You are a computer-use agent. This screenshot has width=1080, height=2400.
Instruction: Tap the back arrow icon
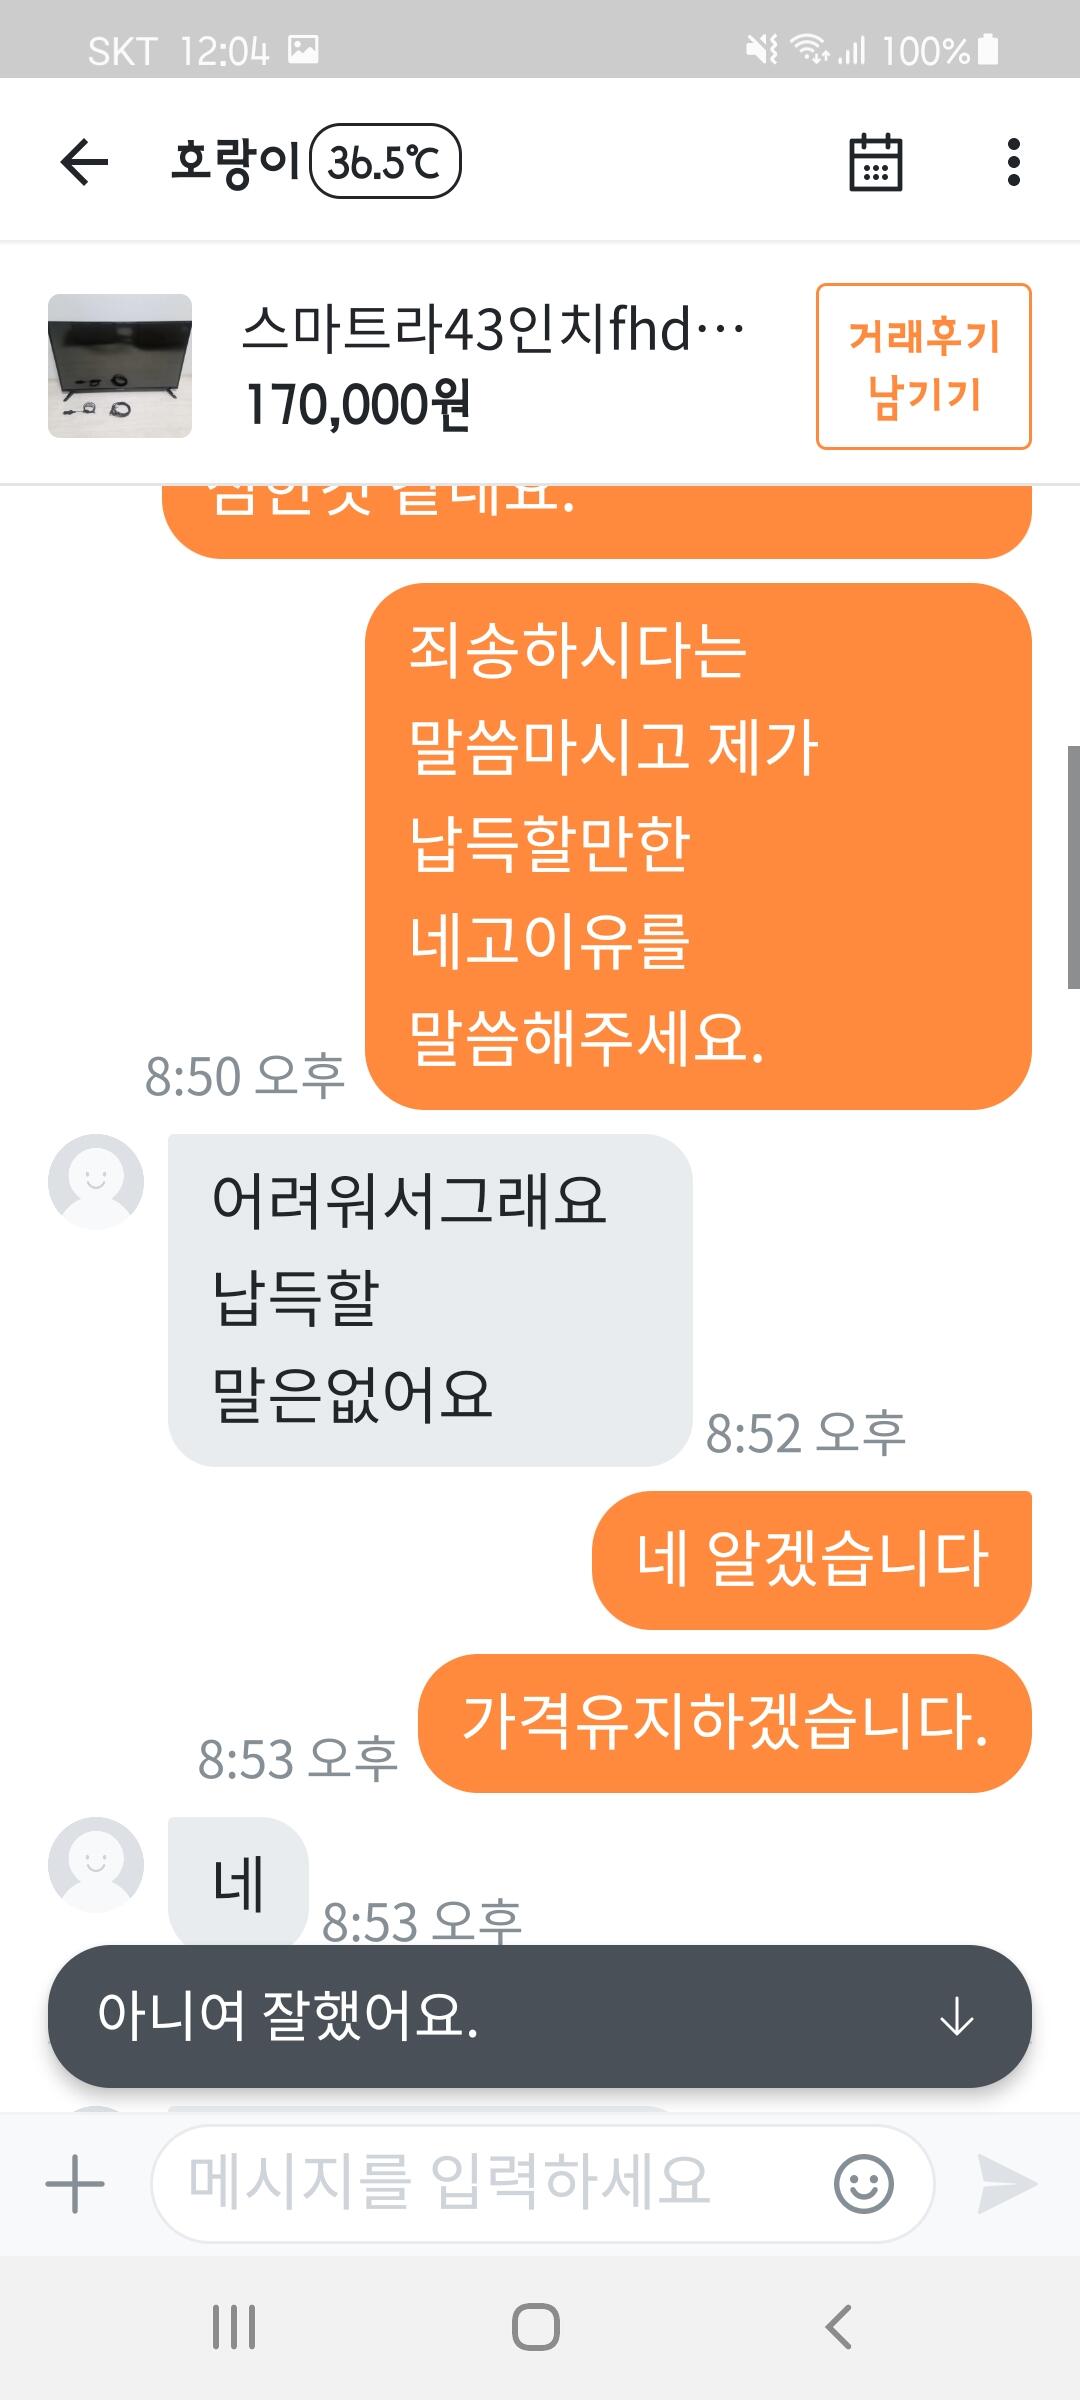click(84, 162)
